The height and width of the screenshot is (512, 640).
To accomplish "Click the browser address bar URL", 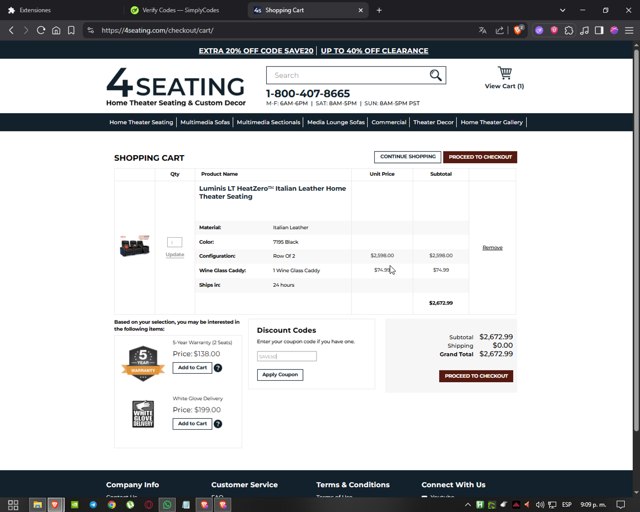I will pyautogui.click(x=157, y=30).
